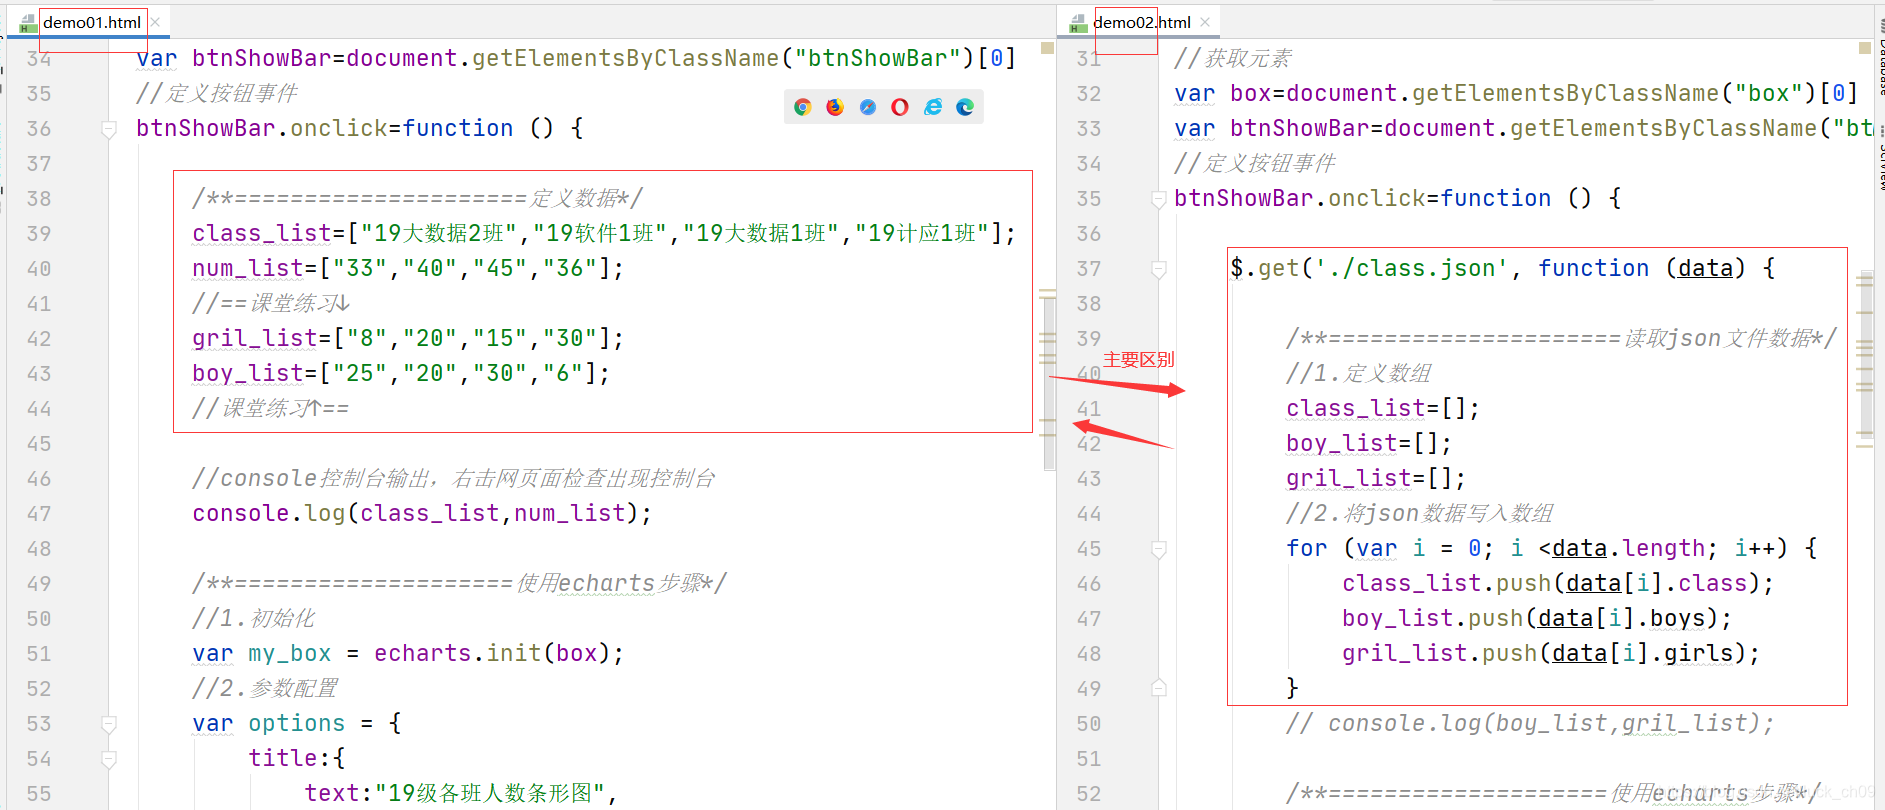Screen dimensions: 1885x810
Task: Open page in Firefox browser icon
Action: [x=835, y=107]
